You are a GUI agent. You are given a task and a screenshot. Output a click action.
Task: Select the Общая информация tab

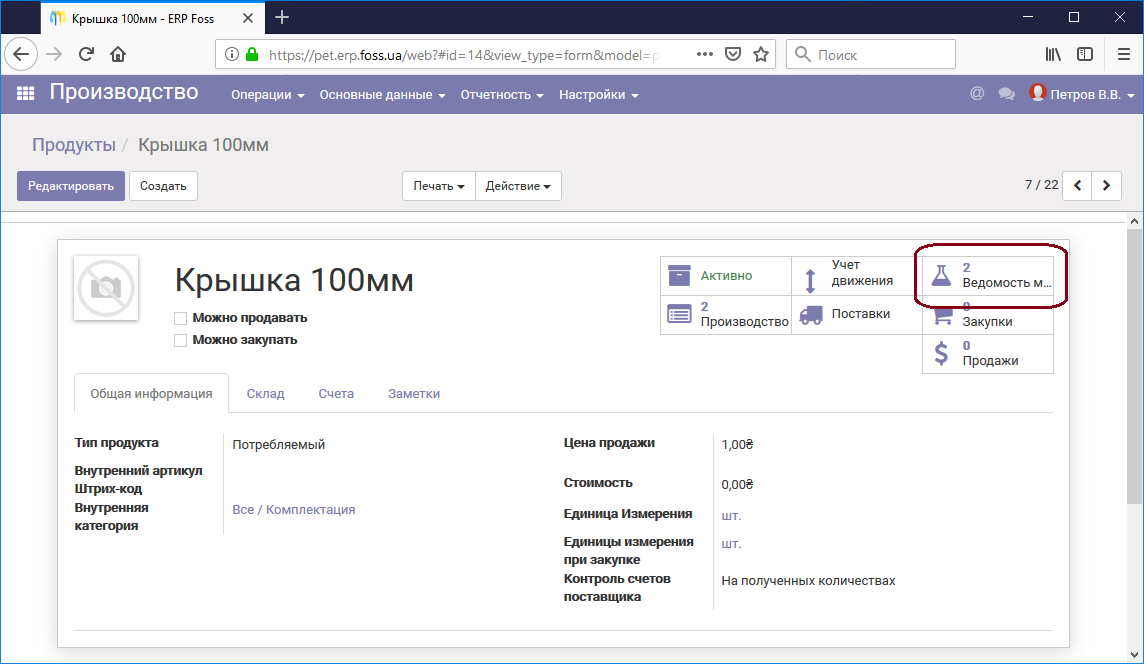(151, 393)
